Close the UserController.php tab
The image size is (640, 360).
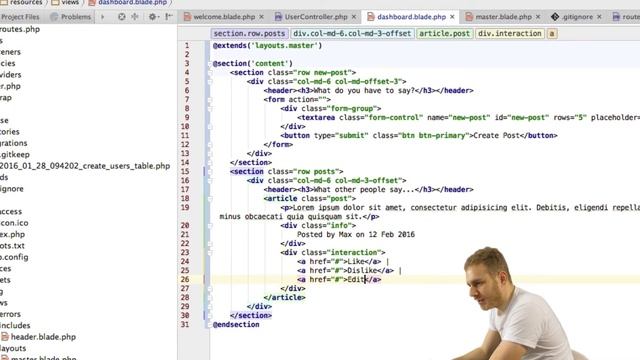click(x=354, y=17)
